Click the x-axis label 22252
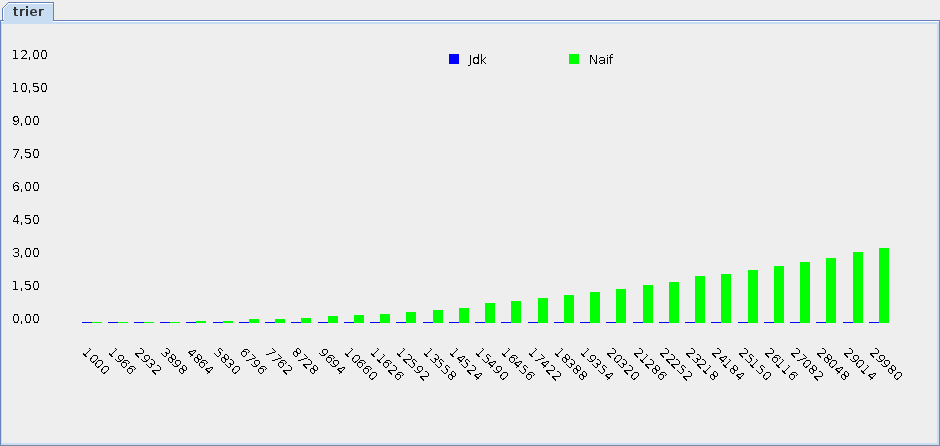 click(x=674, y=364)
